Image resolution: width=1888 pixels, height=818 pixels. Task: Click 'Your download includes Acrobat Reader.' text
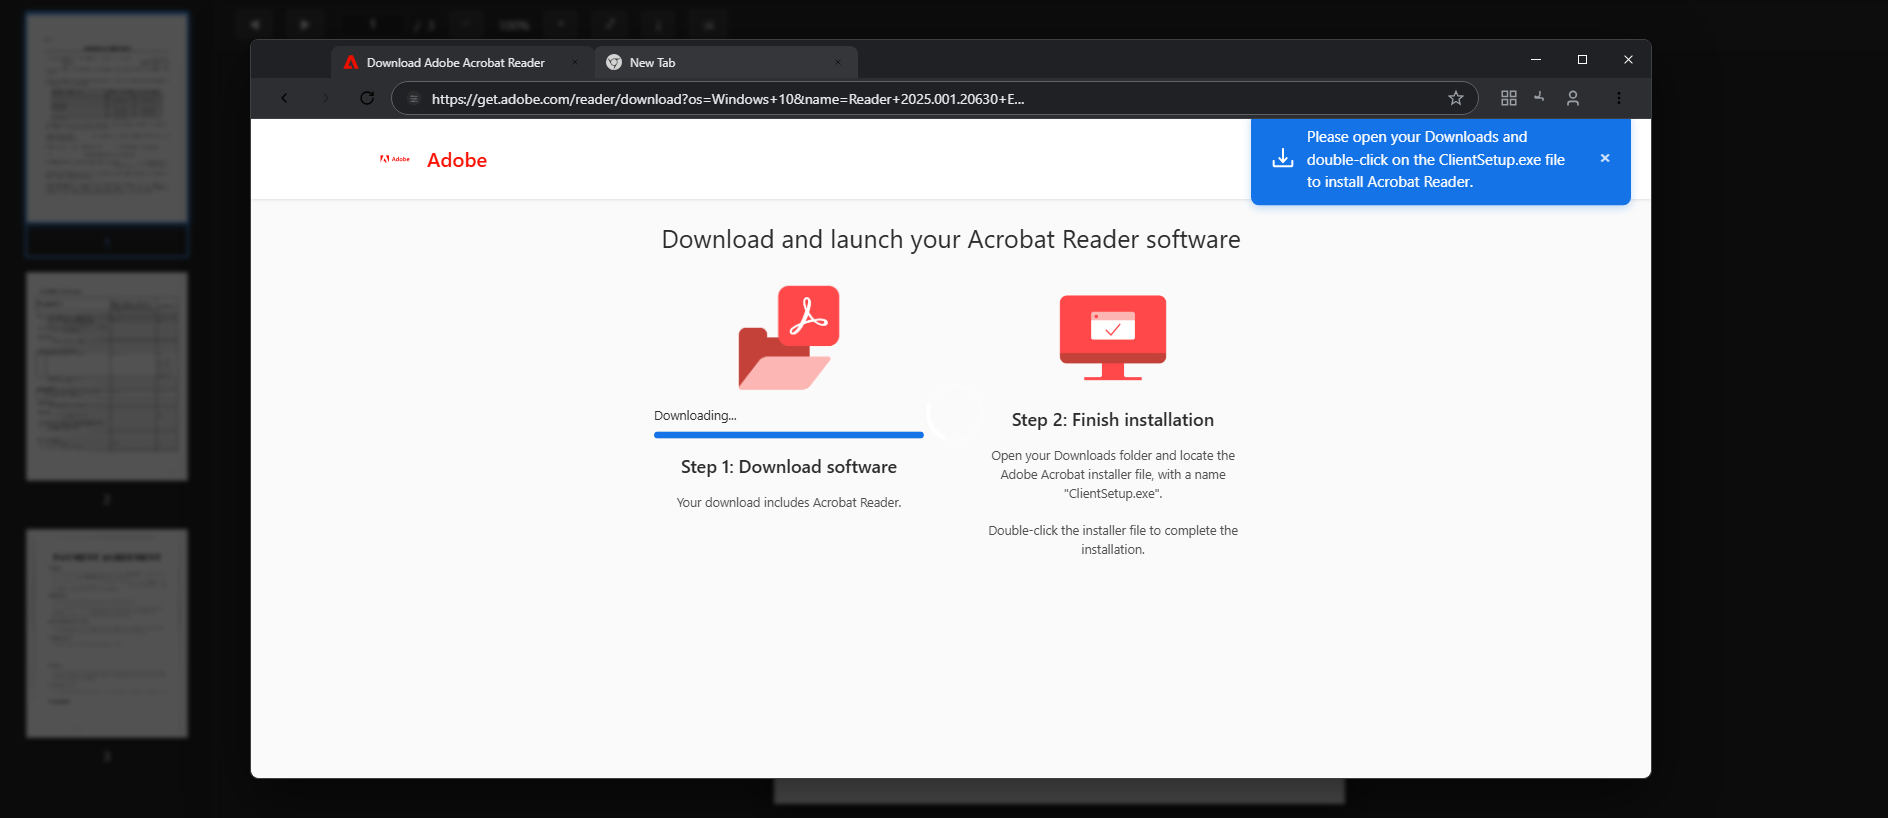tap(789, 503)
